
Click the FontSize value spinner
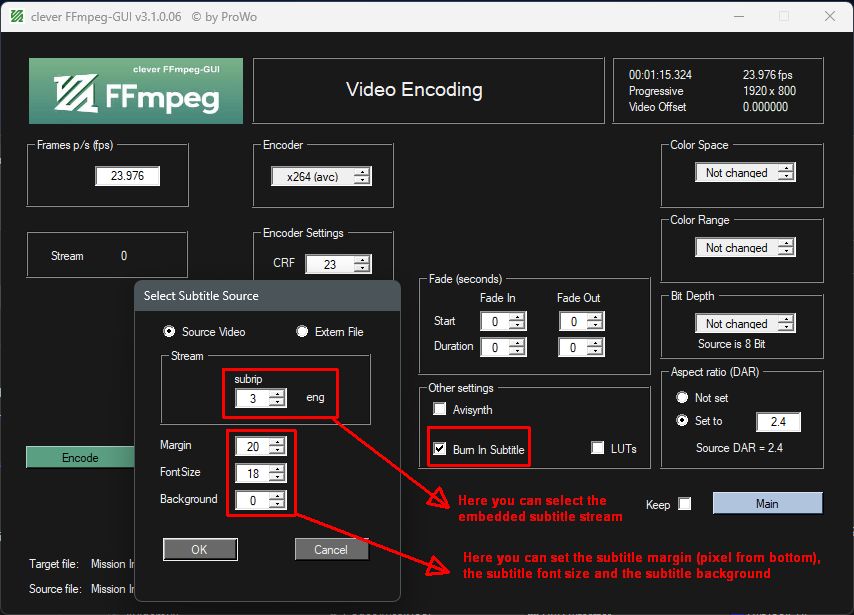coord(261,473)
